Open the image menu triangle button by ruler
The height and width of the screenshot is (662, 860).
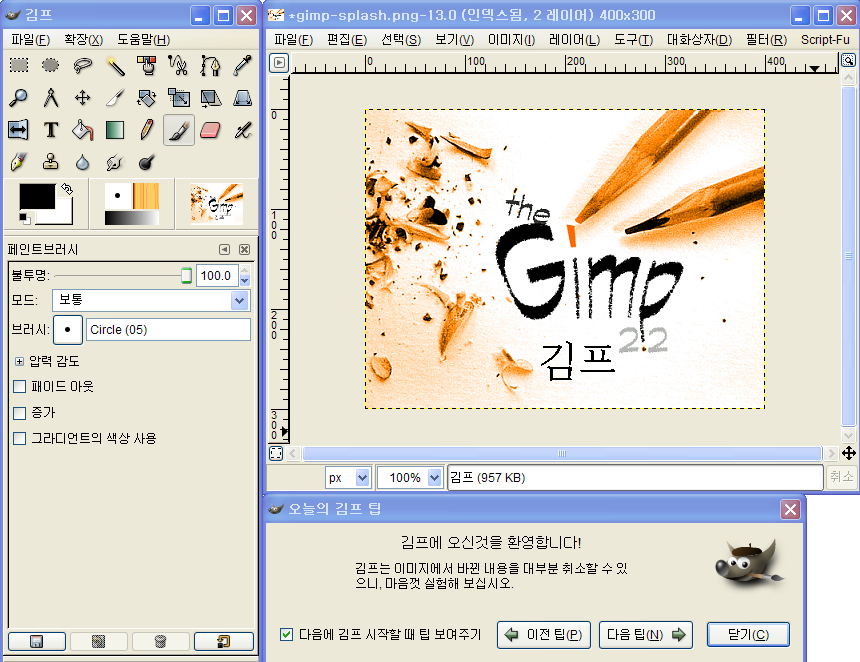pos(279,63)
